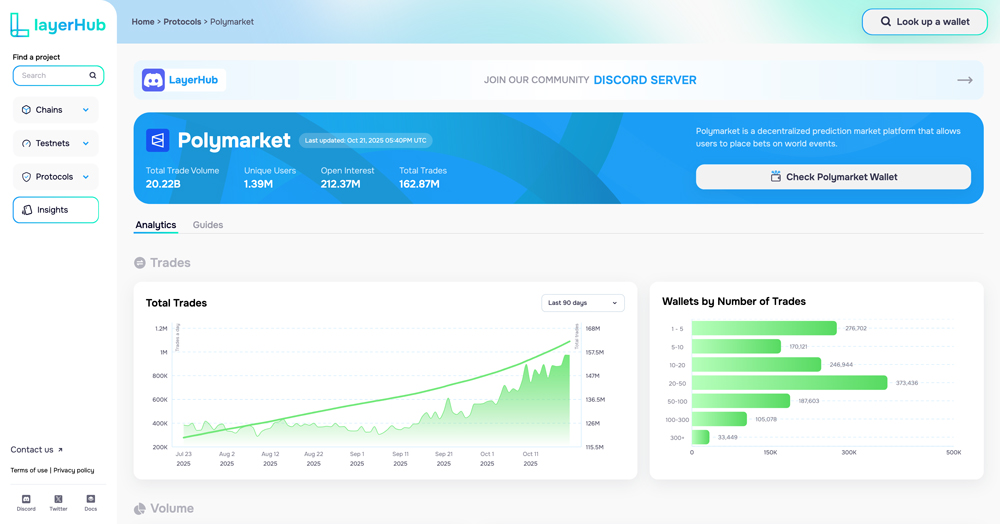The height and width of the screenshot is (524, 1000).
Task: Click the Testnets gauge icon
Action: tap(26, 143)
